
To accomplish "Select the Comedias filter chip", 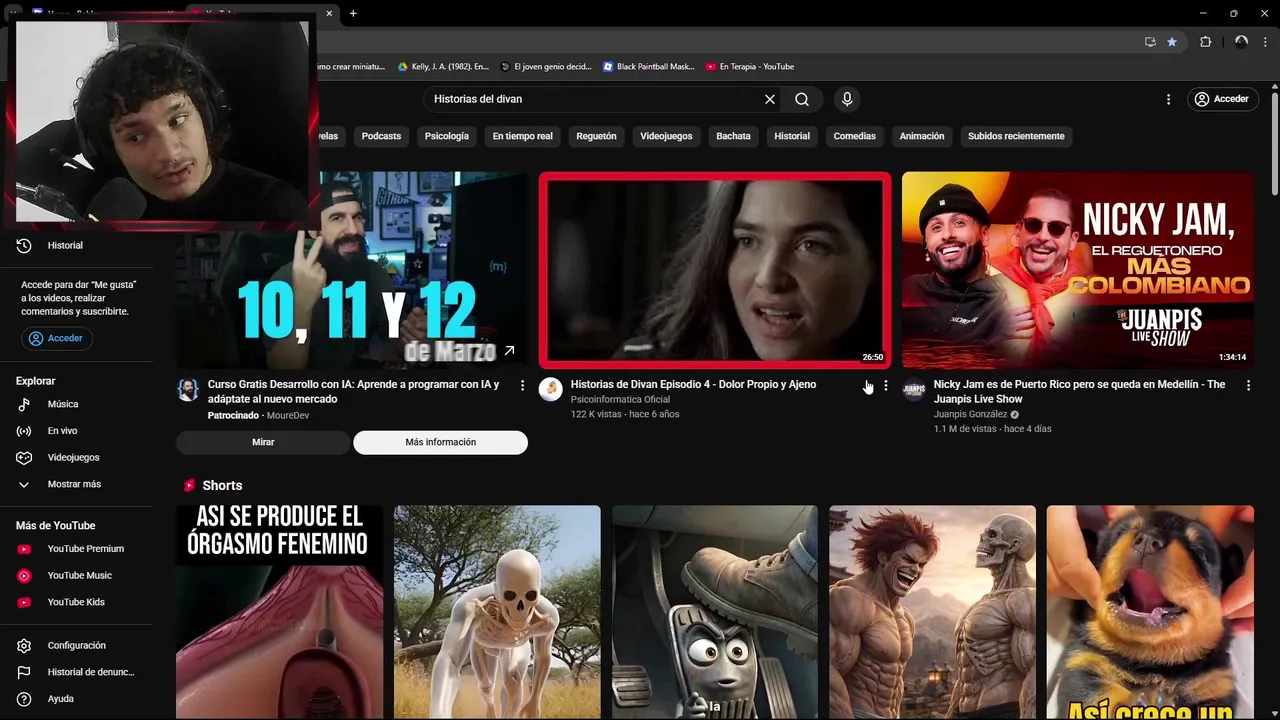I will tap(854, 136).
